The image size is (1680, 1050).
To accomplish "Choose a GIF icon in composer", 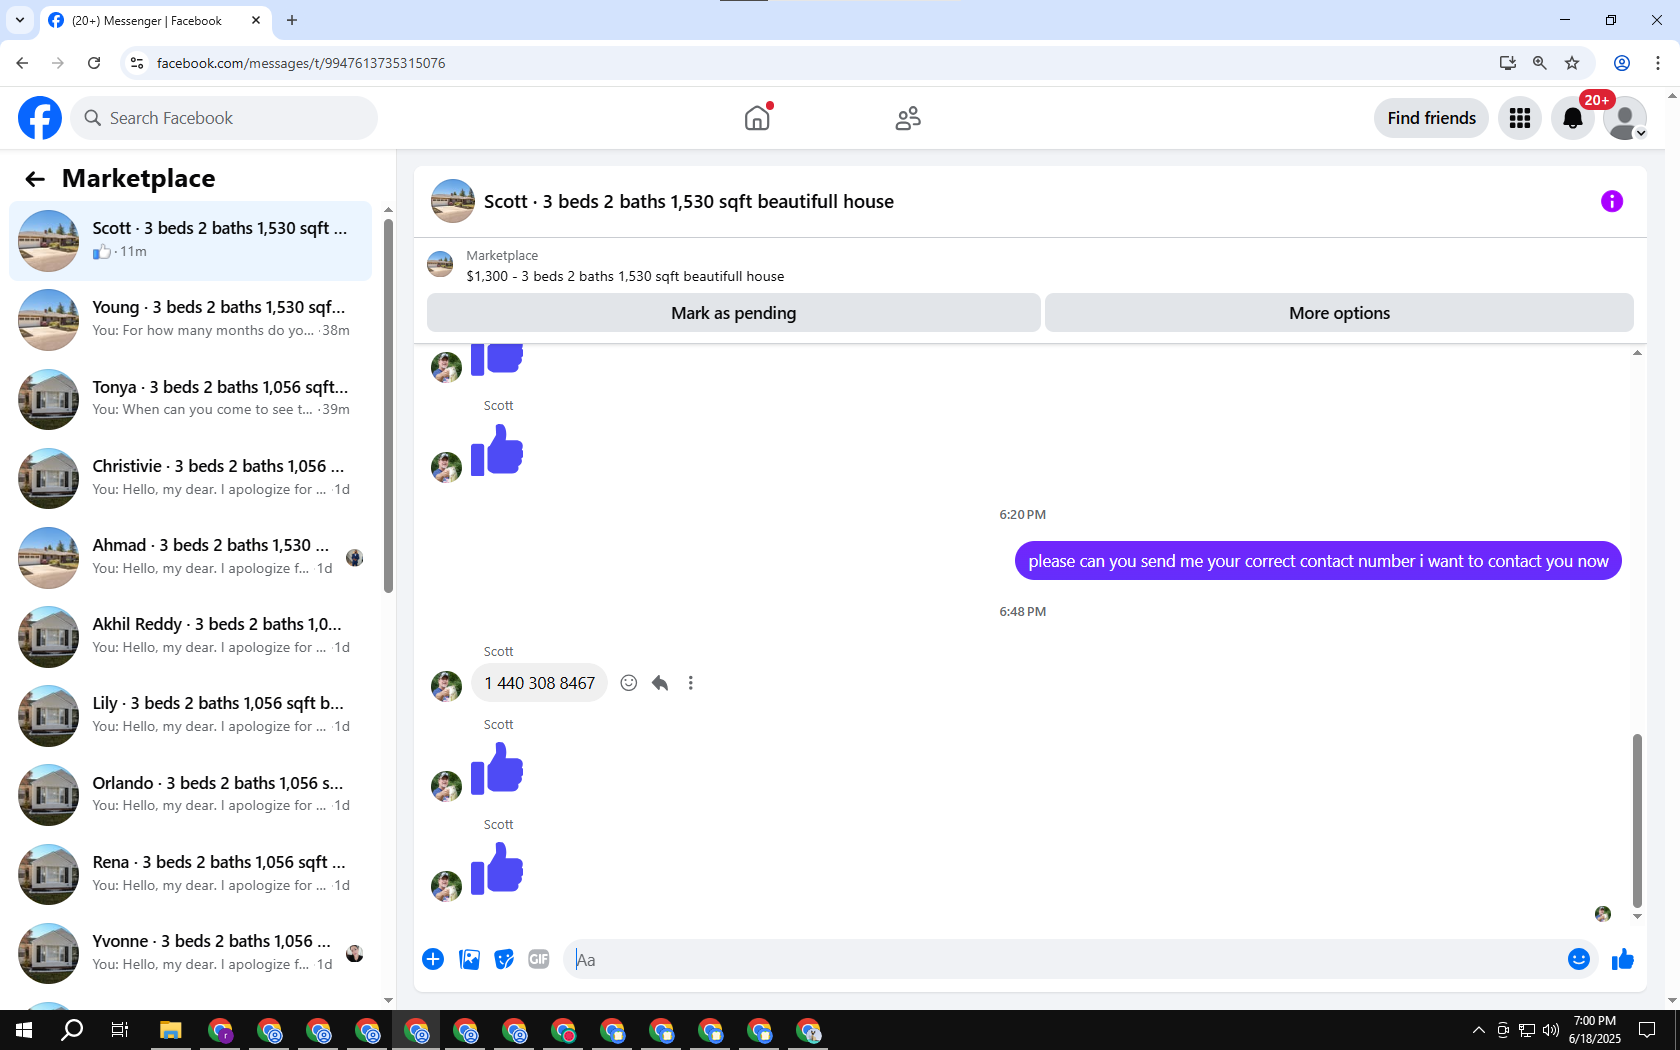I will tap(539, 960).
